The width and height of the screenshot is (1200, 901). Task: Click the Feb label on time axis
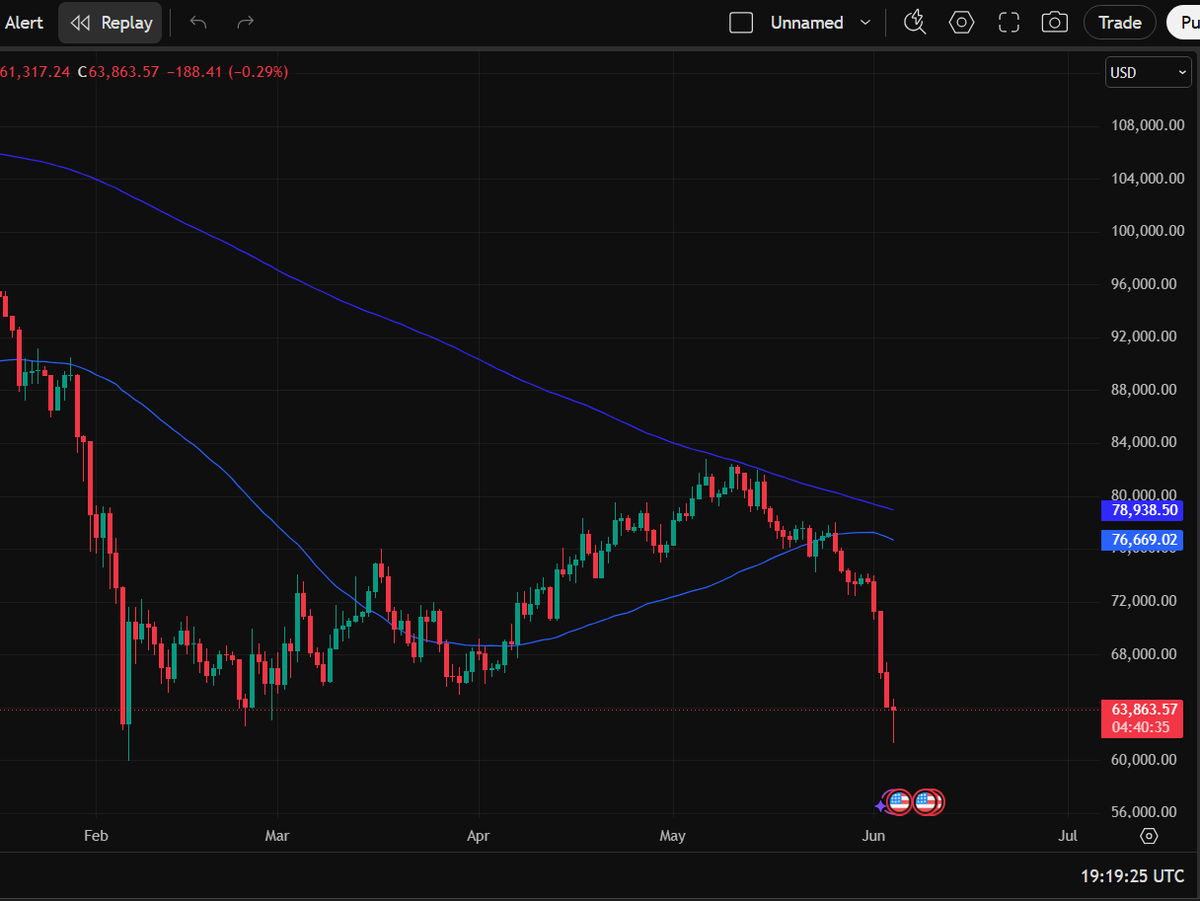click(x=95, y=836)
